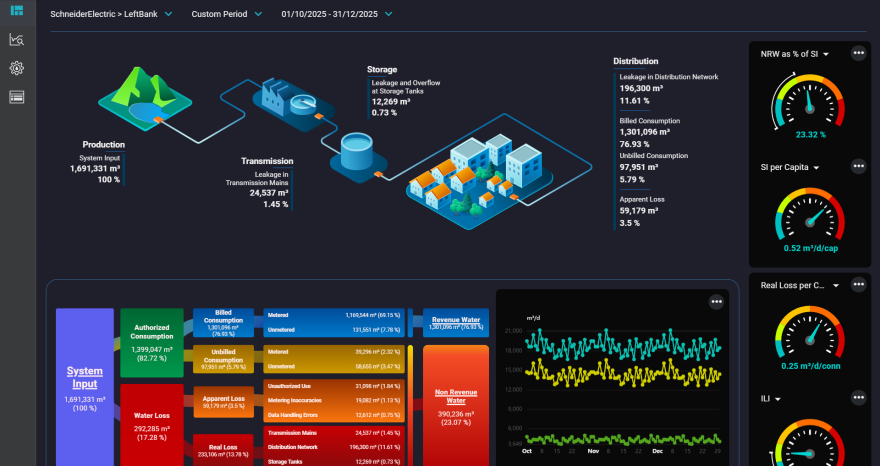The height and width of the screenshot is (466, 880).
Task: Select the Real Loss block
Action: (x=223, y=450)
